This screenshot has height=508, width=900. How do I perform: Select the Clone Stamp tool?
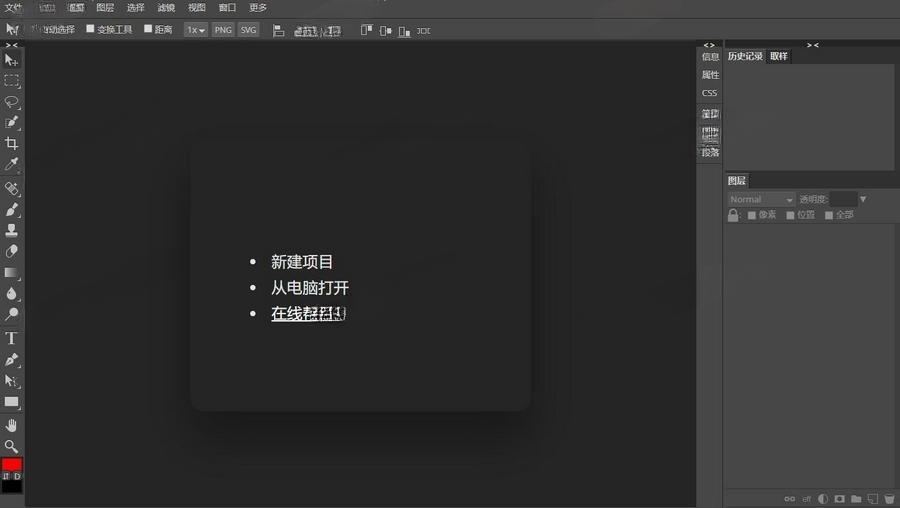[x=12, y=230]
